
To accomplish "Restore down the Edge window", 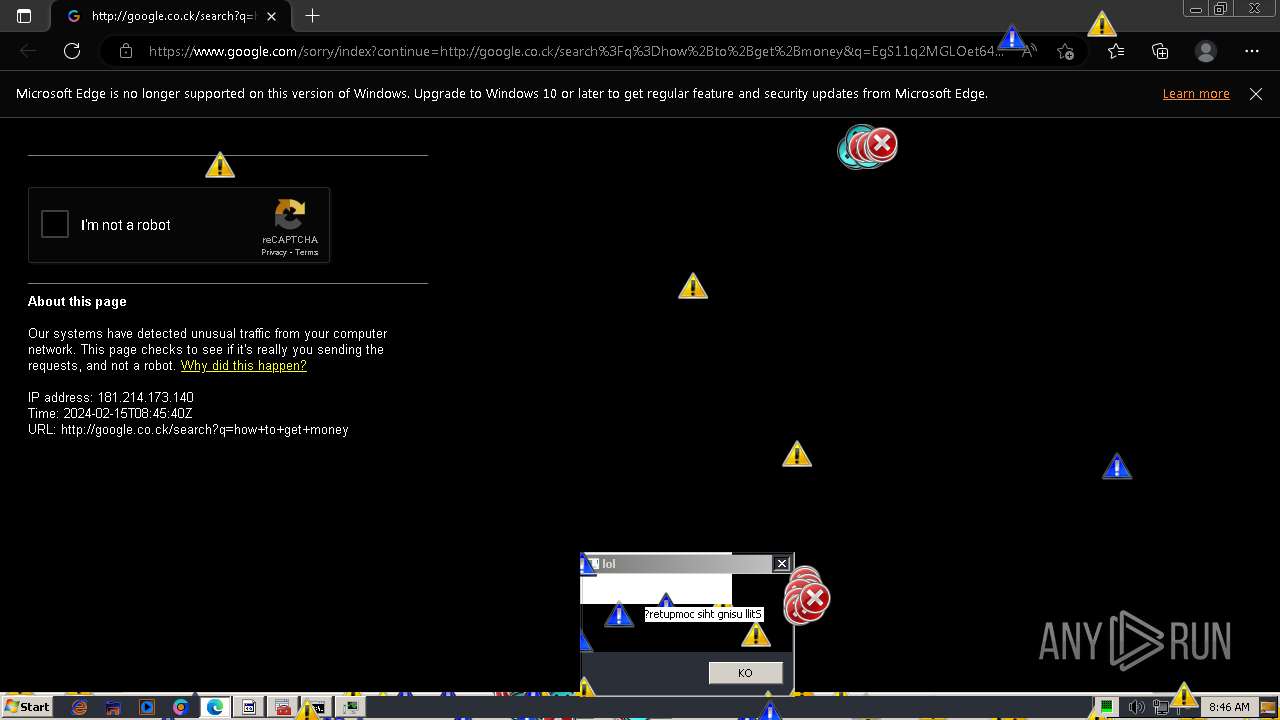I will coord(1220,9).
